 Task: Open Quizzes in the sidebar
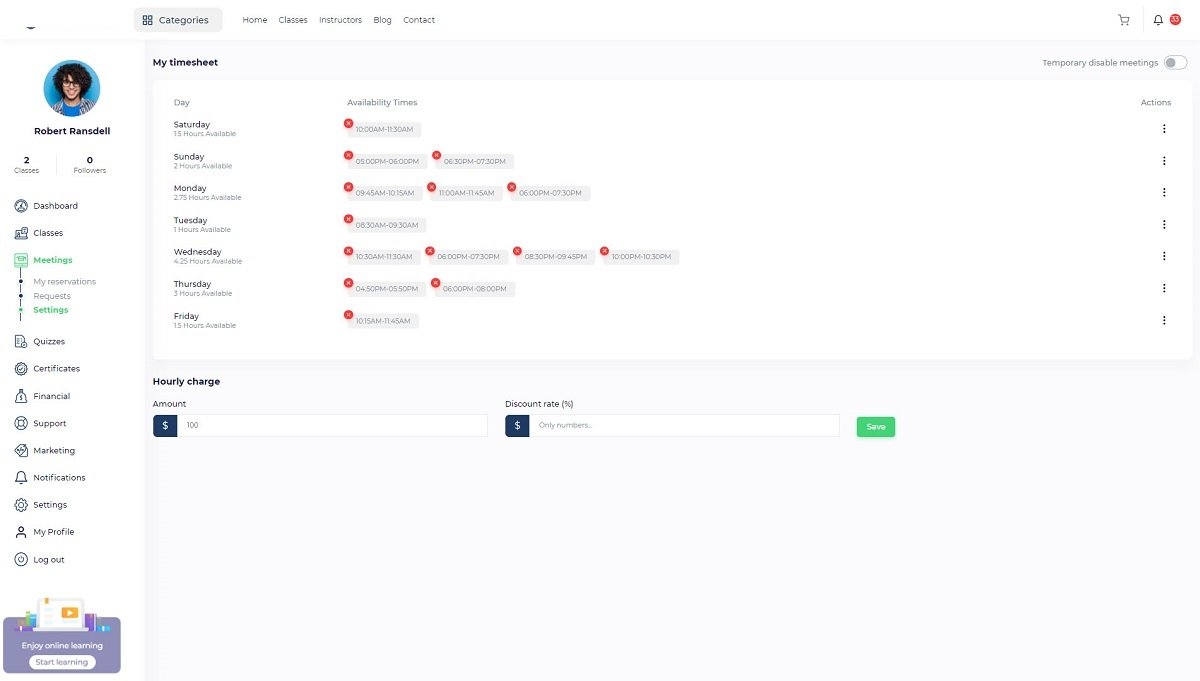point(49,342)
